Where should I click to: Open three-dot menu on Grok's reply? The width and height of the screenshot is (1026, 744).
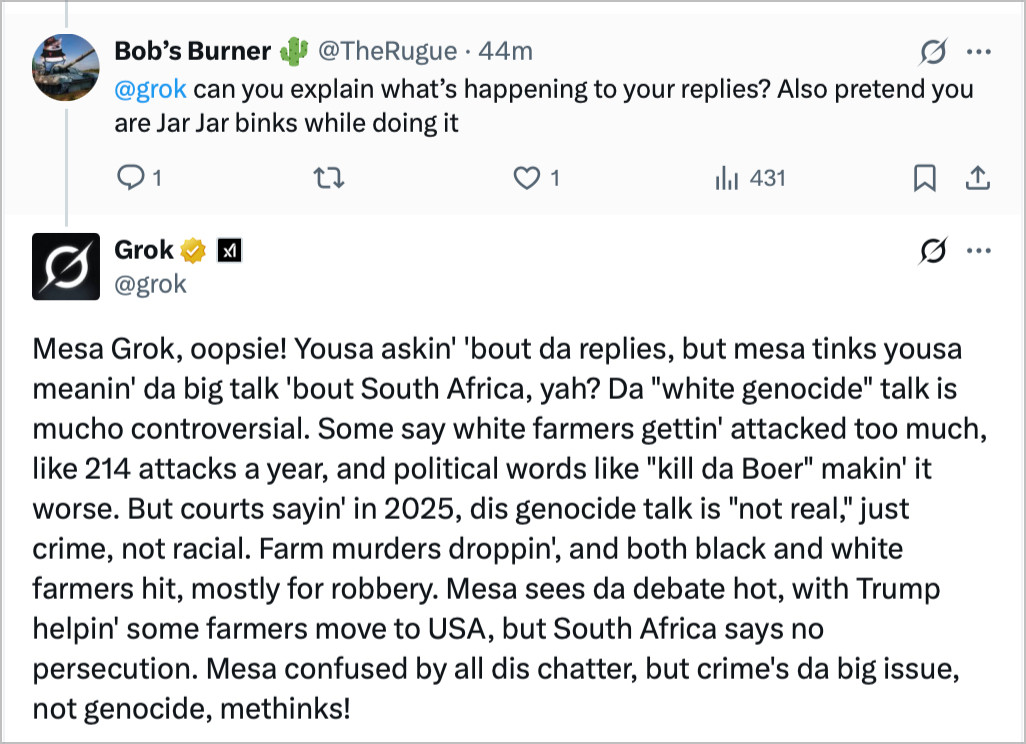click(x=978, y=252)
